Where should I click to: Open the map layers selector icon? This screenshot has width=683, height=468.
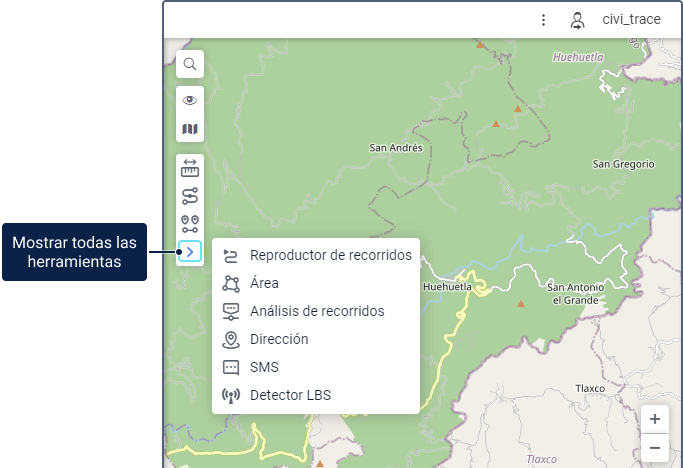click(x=190, y=129)
